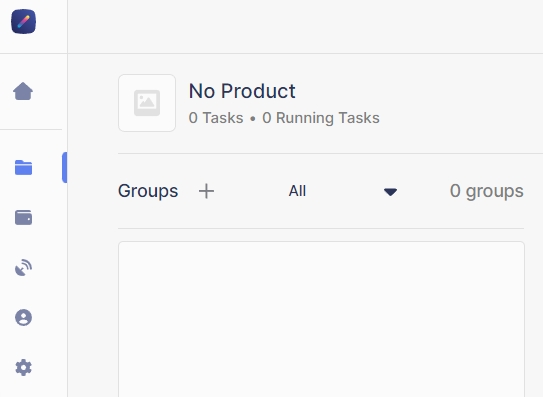Open the settings gear icon
The width and height of the screenshot is (543, 397).
click(24, 367)
